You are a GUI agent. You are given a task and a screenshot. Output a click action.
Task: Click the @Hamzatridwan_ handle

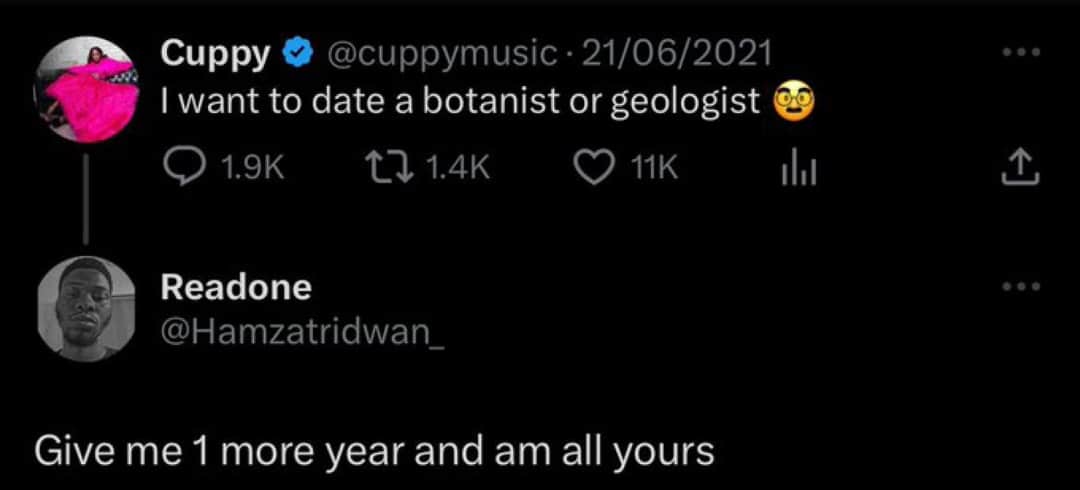pos(302,330)
